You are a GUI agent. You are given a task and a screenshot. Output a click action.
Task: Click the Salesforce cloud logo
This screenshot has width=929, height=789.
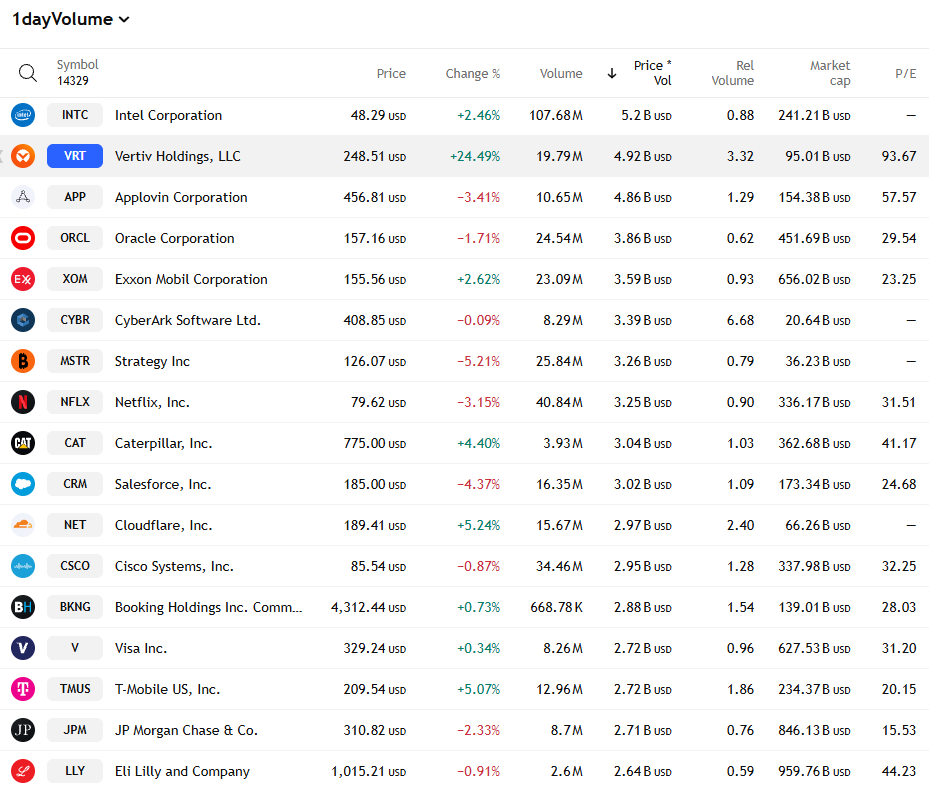23,484
